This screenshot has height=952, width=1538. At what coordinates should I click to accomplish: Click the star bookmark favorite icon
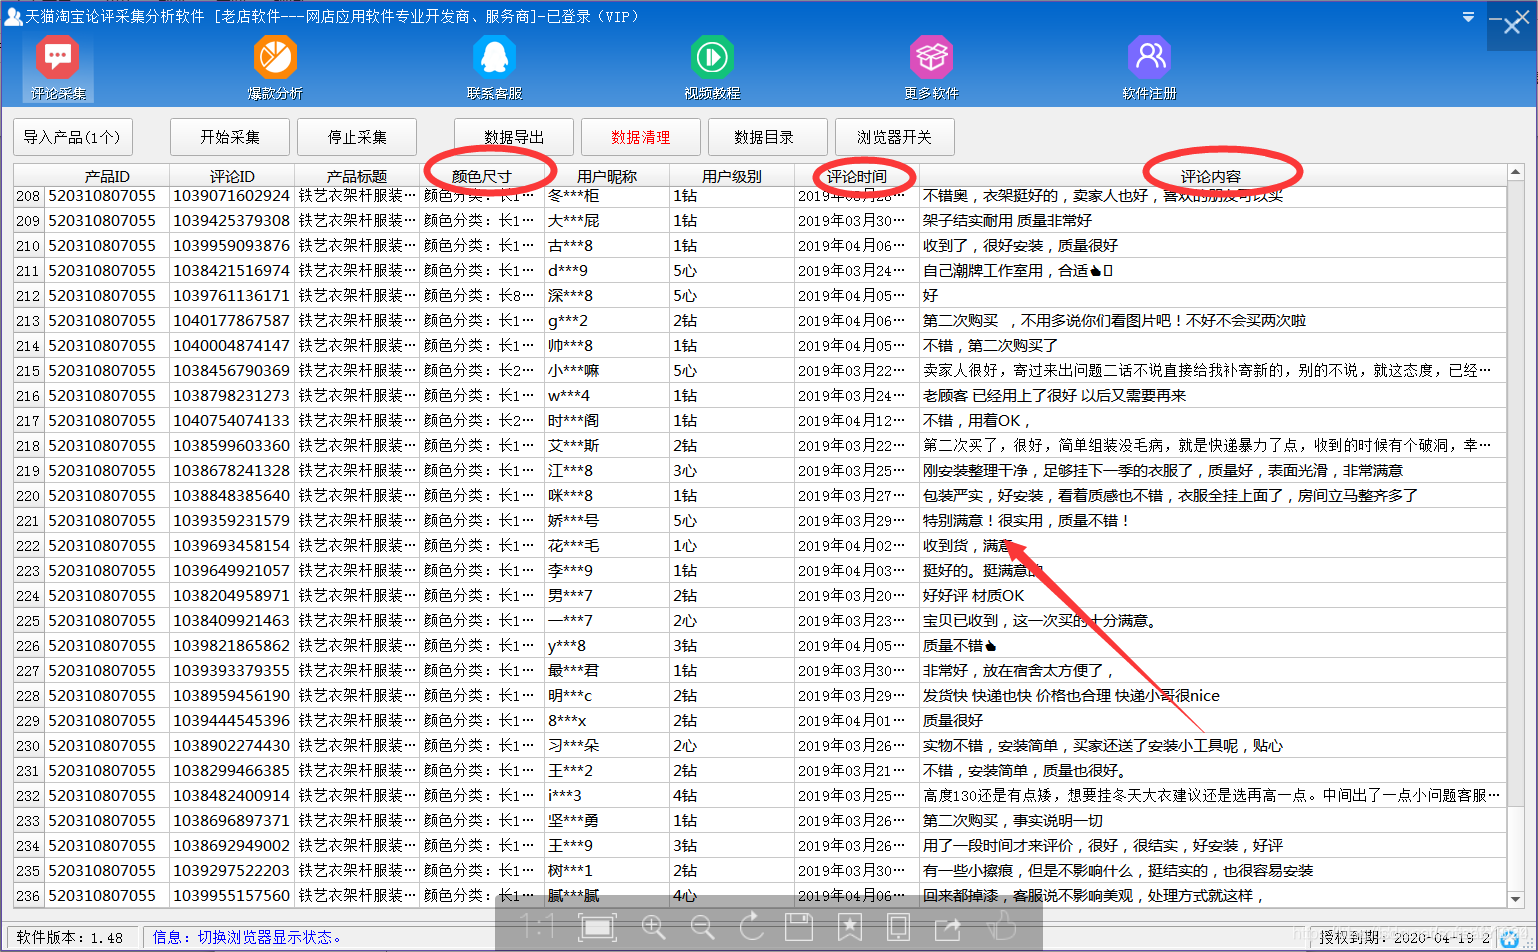coord(849,927)
